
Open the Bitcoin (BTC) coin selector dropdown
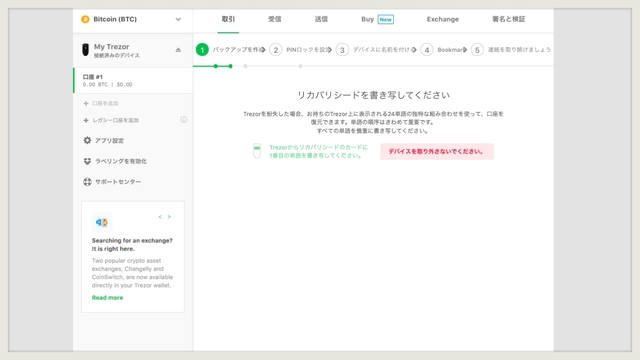pos(133,19)
